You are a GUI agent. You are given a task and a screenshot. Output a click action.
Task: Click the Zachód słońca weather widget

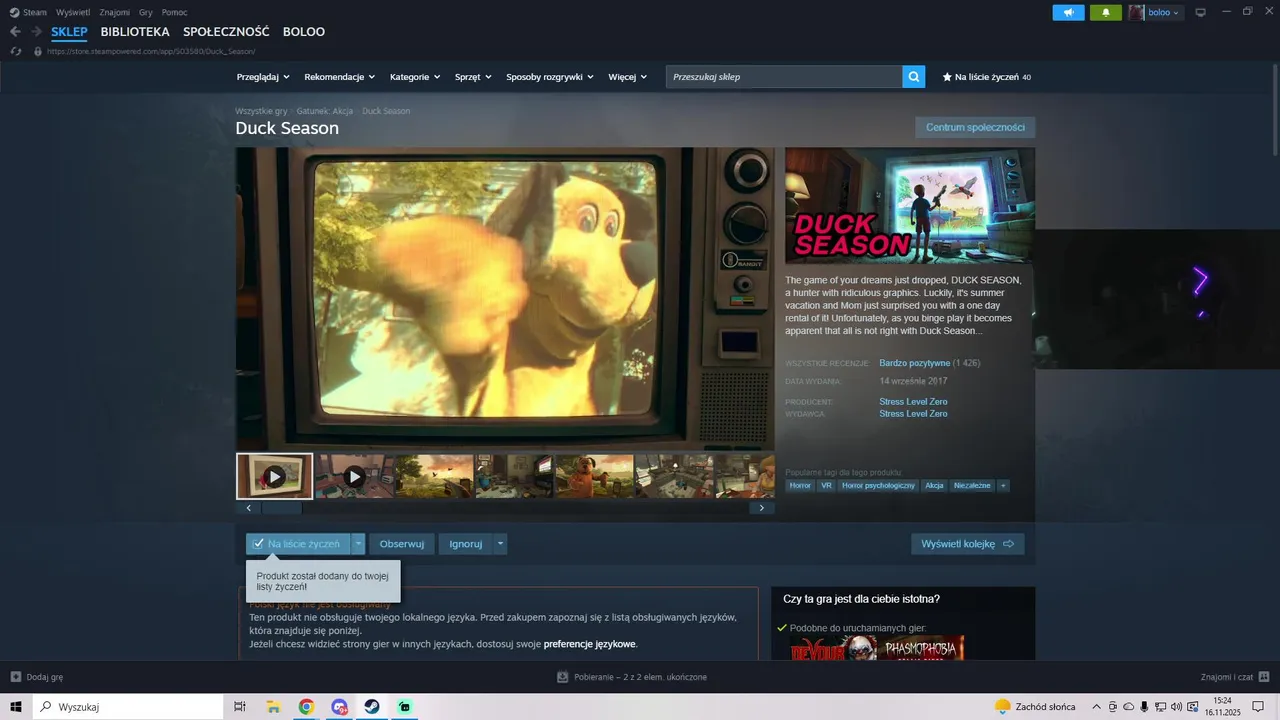pos(1035,707)
